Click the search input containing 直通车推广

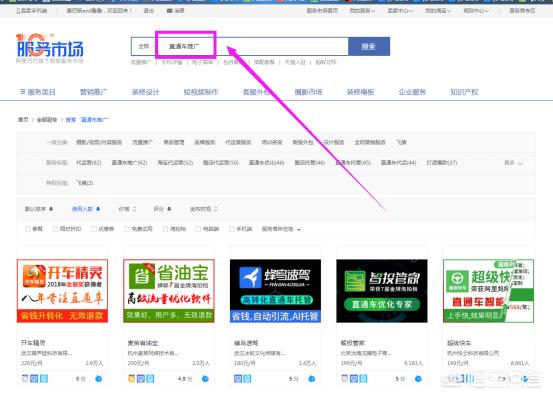click(252, 46)
